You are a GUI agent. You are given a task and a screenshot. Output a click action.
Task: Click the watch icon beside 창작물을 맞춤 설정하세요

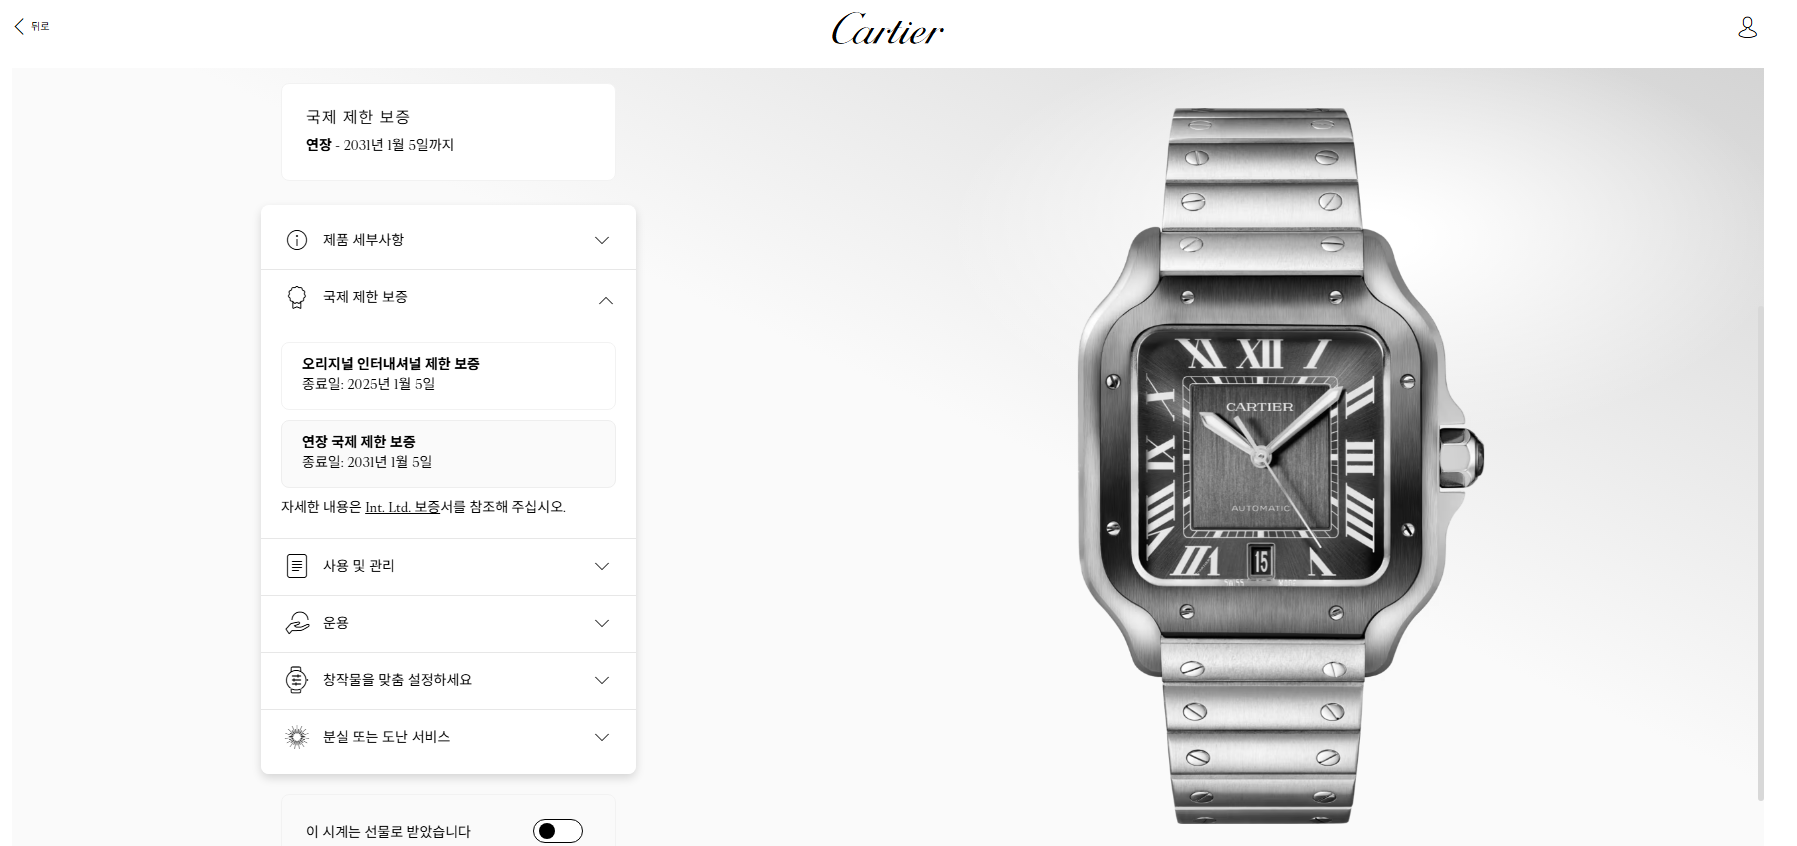pos(297,680)
